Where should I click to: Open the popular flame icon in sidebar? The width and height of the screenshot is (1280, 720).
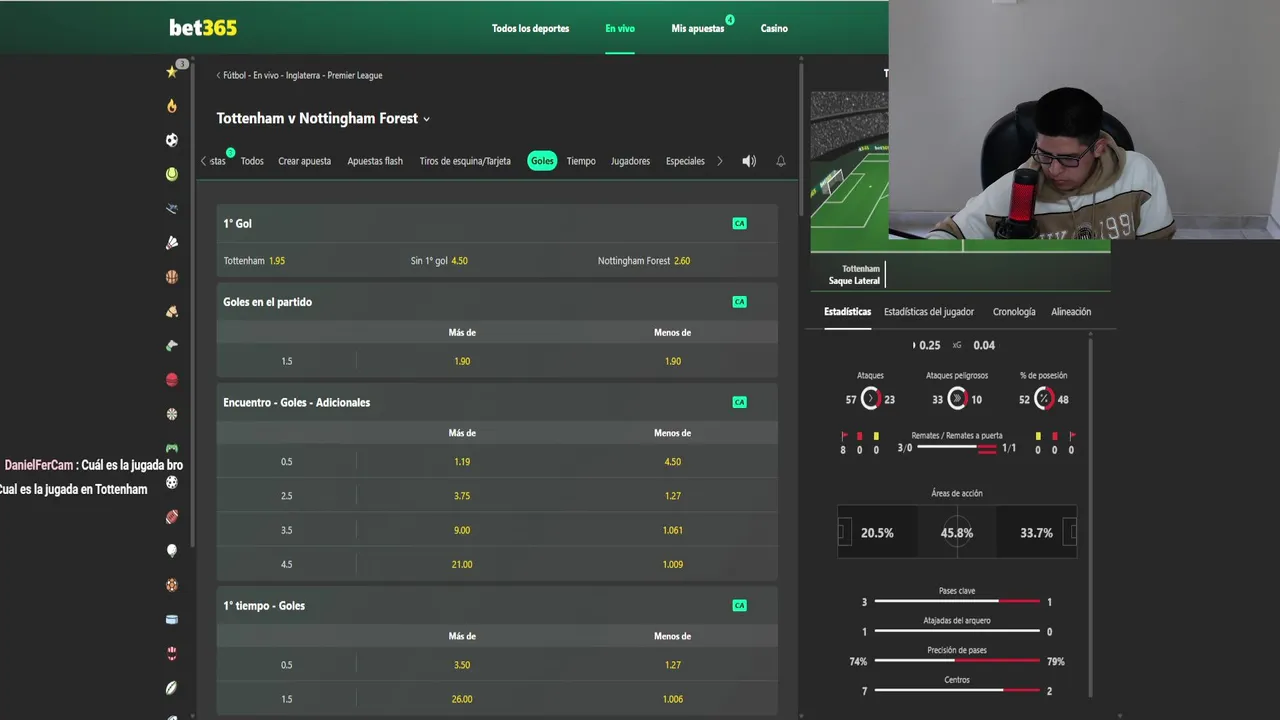172,106
